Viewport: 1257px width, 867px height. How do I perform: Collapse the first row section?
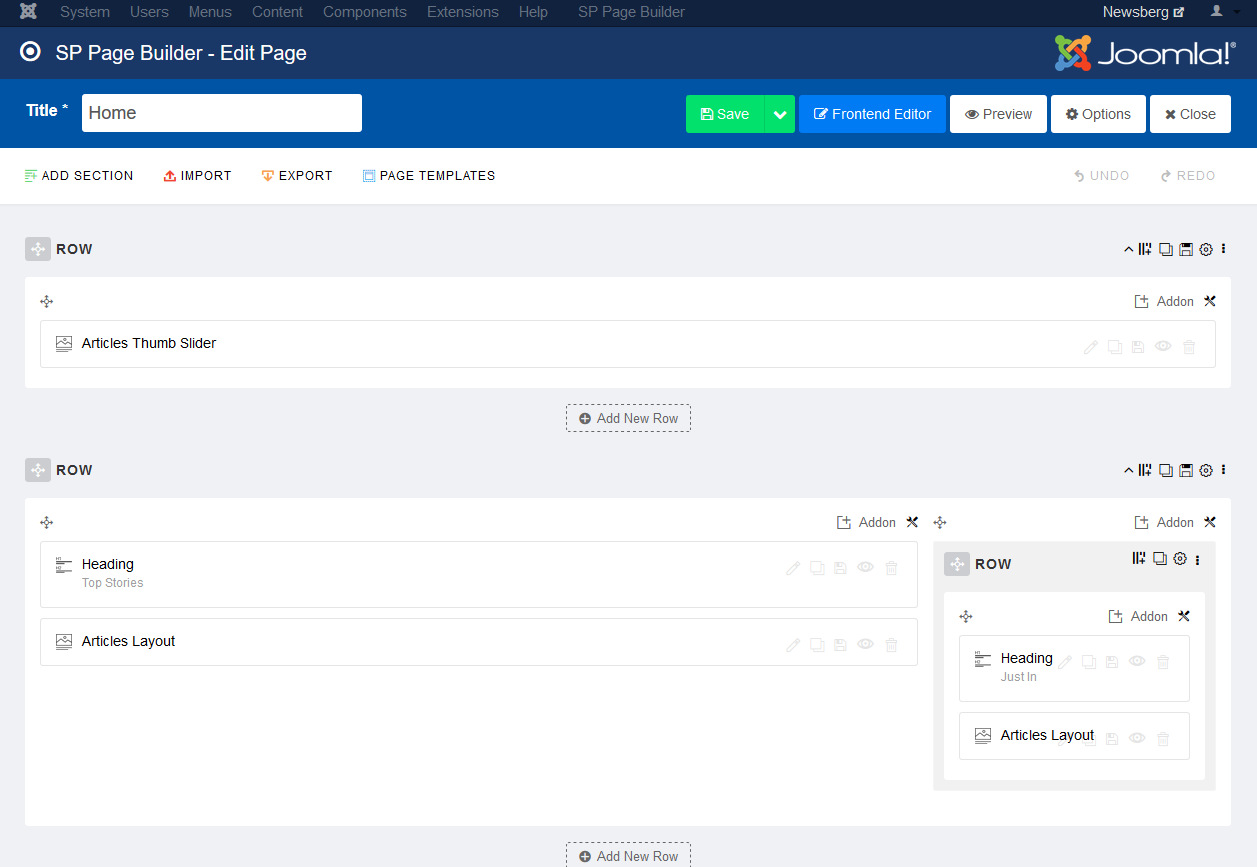1129,249
